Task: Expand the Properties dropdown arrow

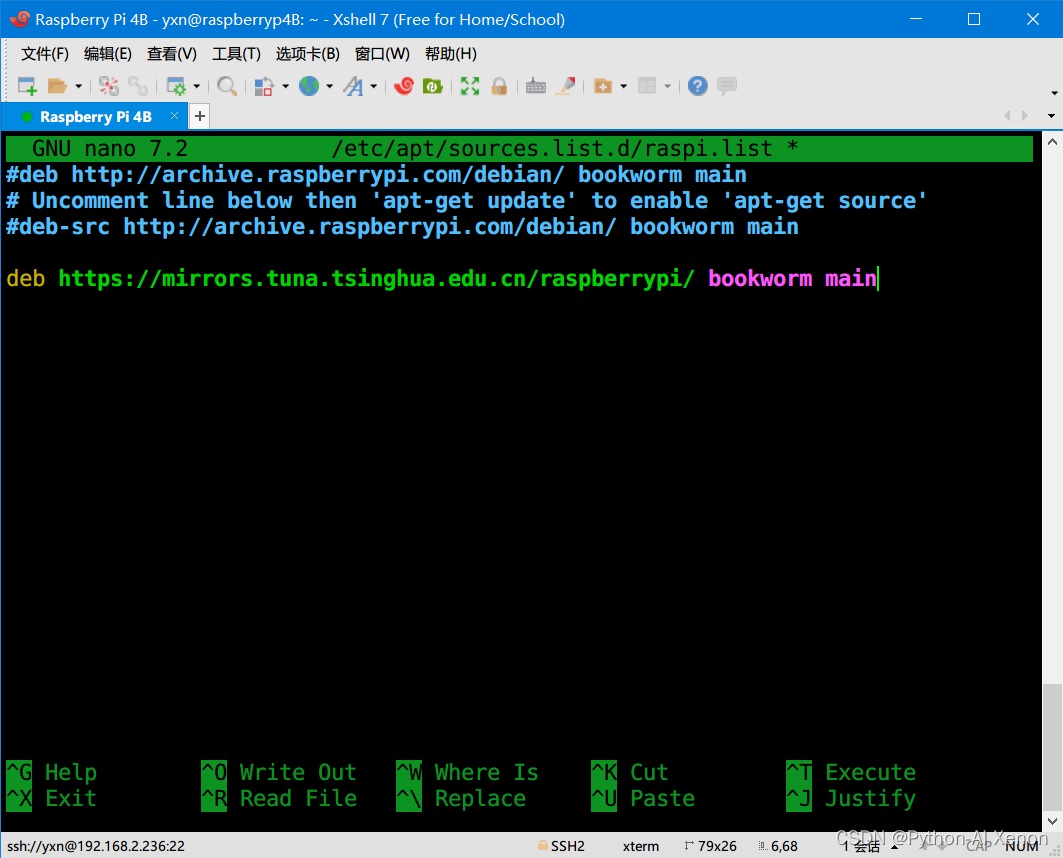Action: [x=197, y=86]
